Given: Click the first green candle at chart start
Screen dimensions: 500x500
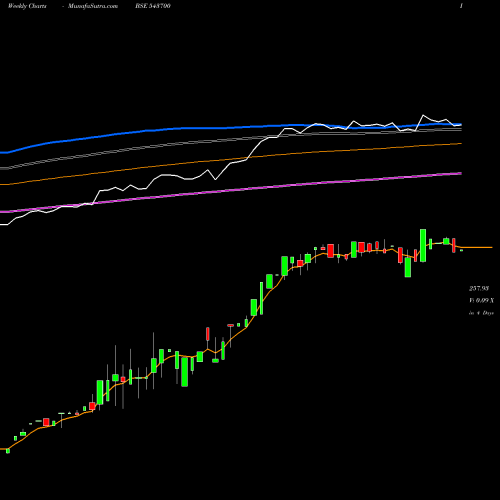Looking at the screenshot, I should point(8,451).
